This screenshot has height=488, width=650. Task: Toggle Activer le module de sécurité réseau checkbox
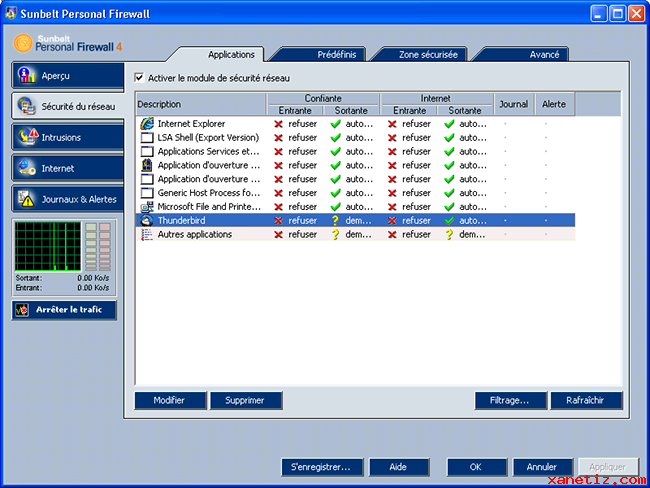click(139, 78)
